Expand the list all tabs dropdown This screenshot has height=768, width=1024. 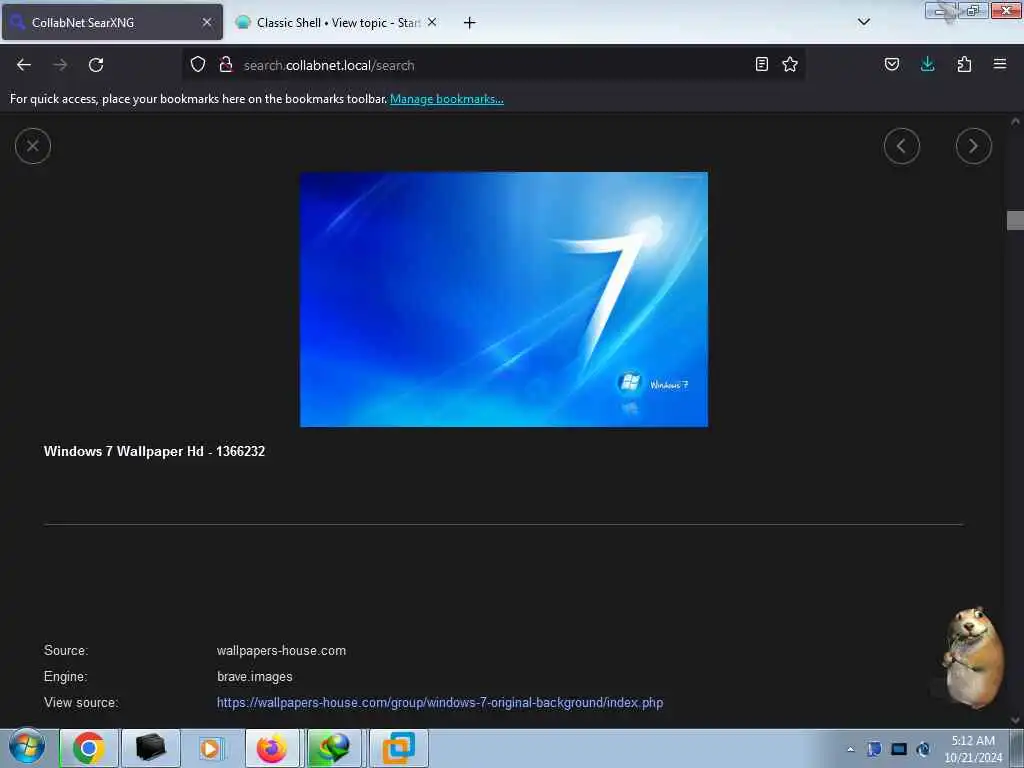(863, 22)
